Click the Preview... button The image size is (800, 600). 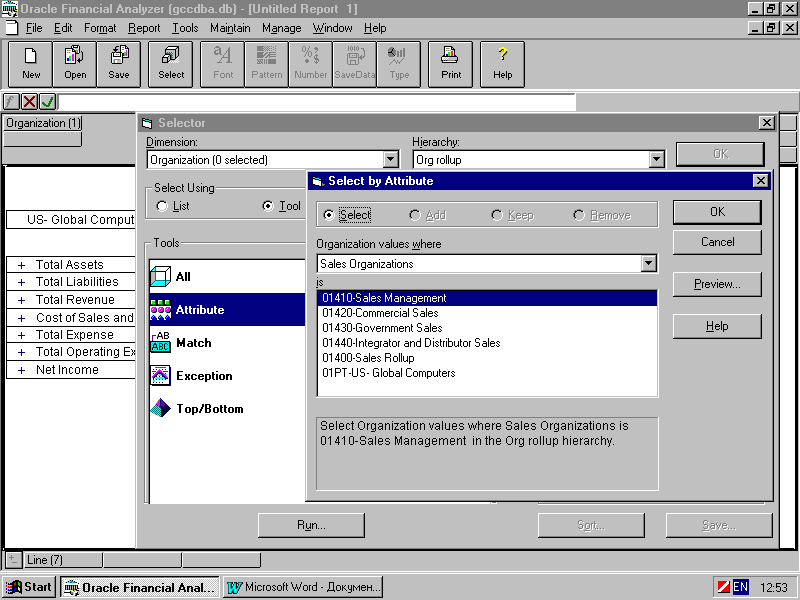click(717, 284)
